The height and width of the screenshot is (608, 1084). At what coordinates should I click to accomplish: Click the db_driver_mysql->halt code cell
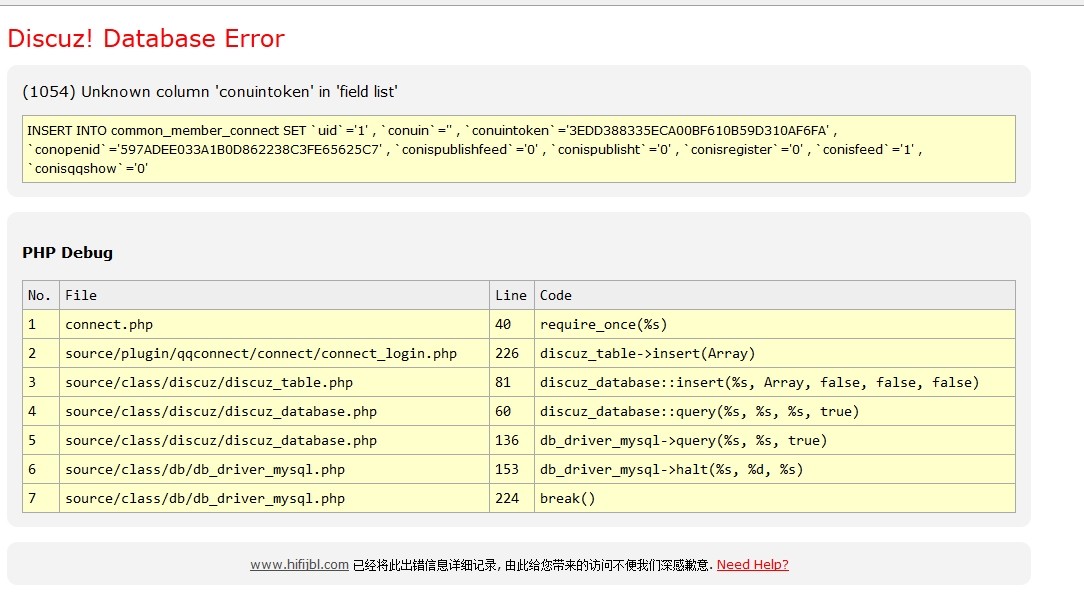[x=671, y=470]
